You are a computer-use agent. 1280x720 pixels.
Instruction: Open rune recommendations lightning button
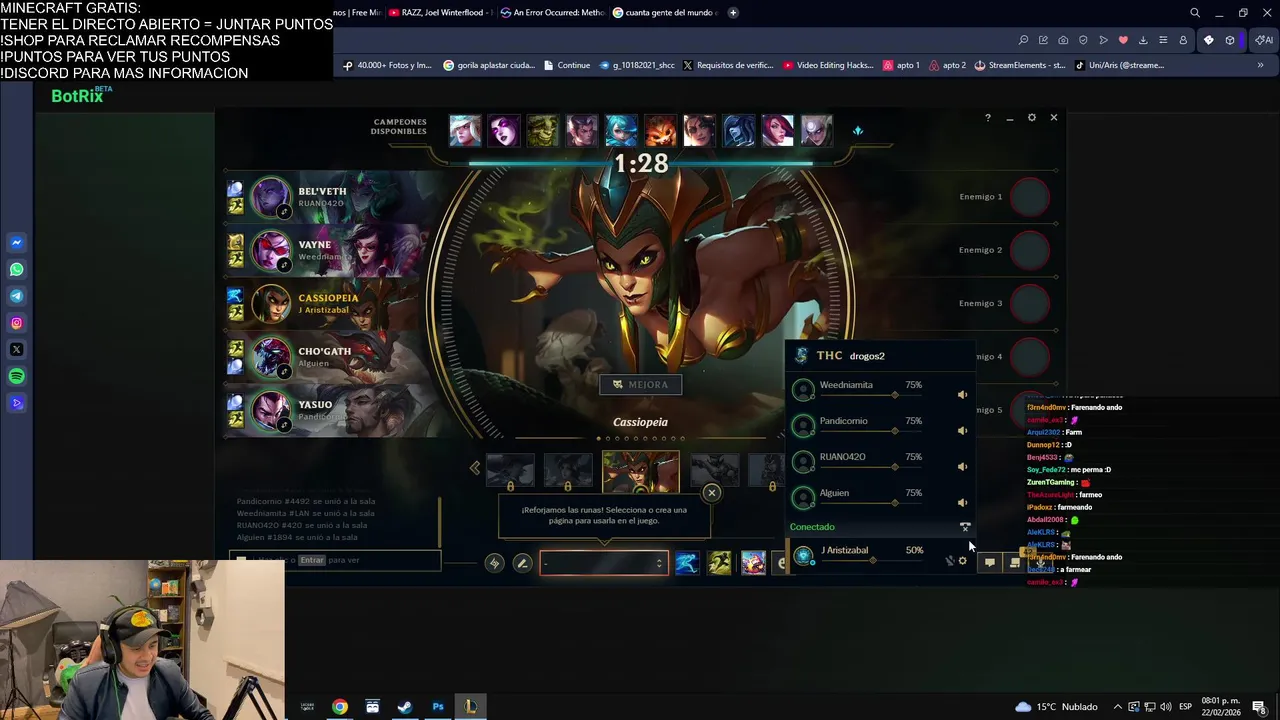pyautogui.click(x=494, y=563)
